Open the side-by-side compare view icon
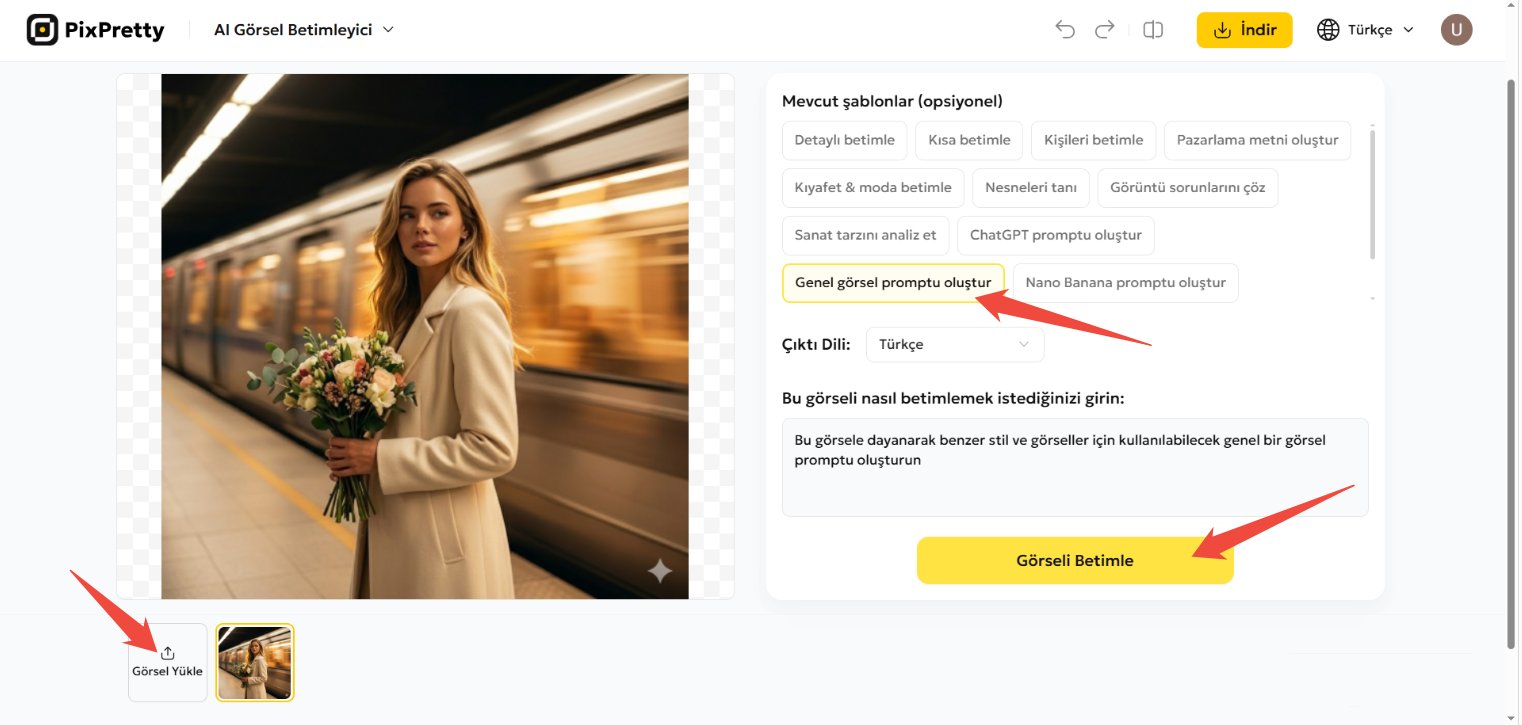 tap(1152, 29)
